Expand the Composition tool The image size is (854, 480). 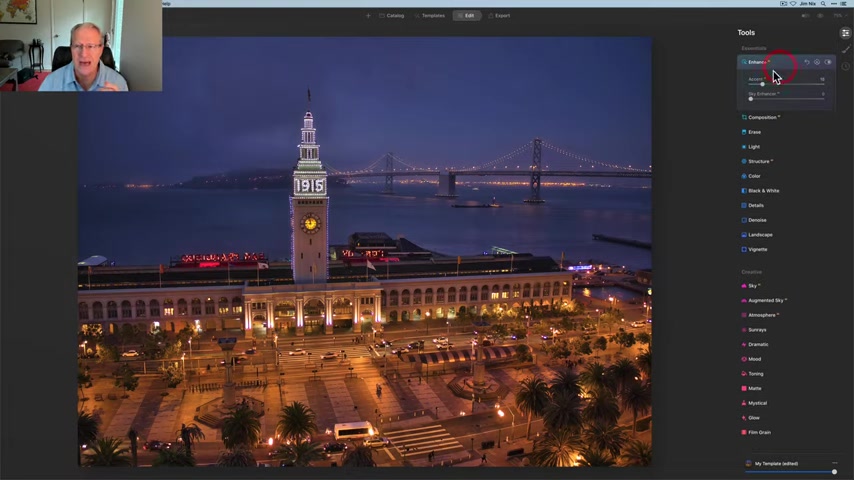(763, 117)
